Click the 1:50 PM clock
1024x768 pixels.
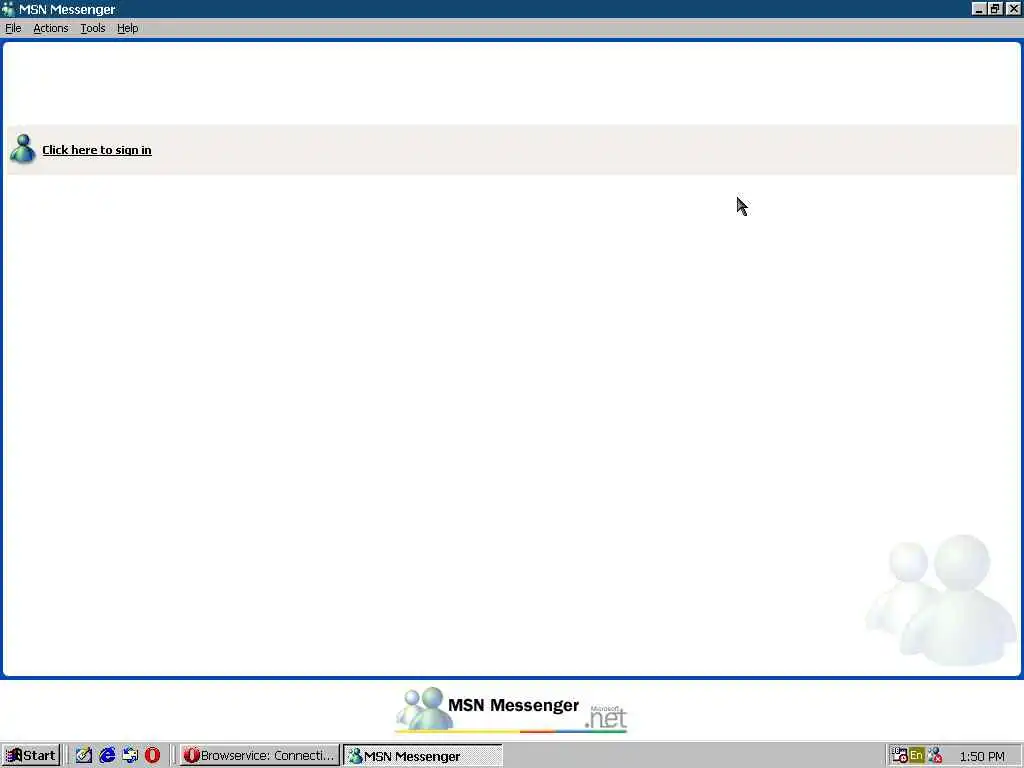pos(982,756)
